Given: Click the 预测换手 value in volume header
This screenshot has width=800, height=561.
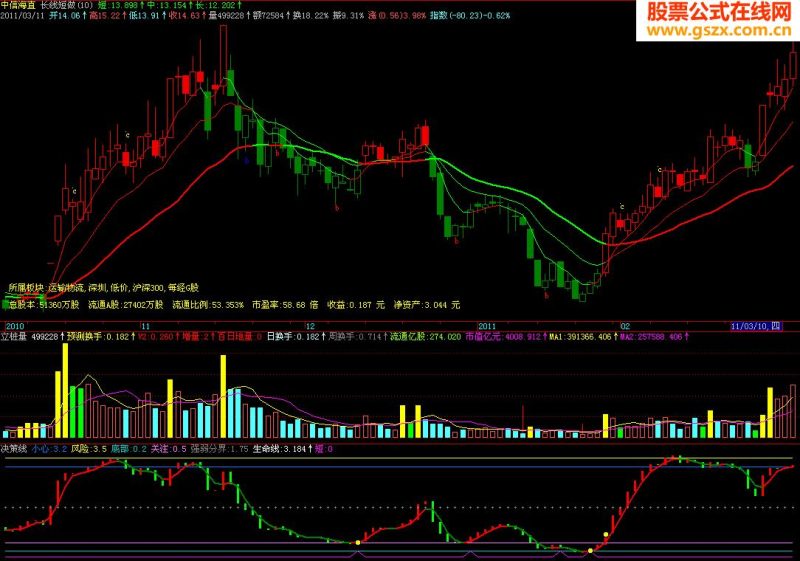Looking at the screenshot, I should [98, 337].
